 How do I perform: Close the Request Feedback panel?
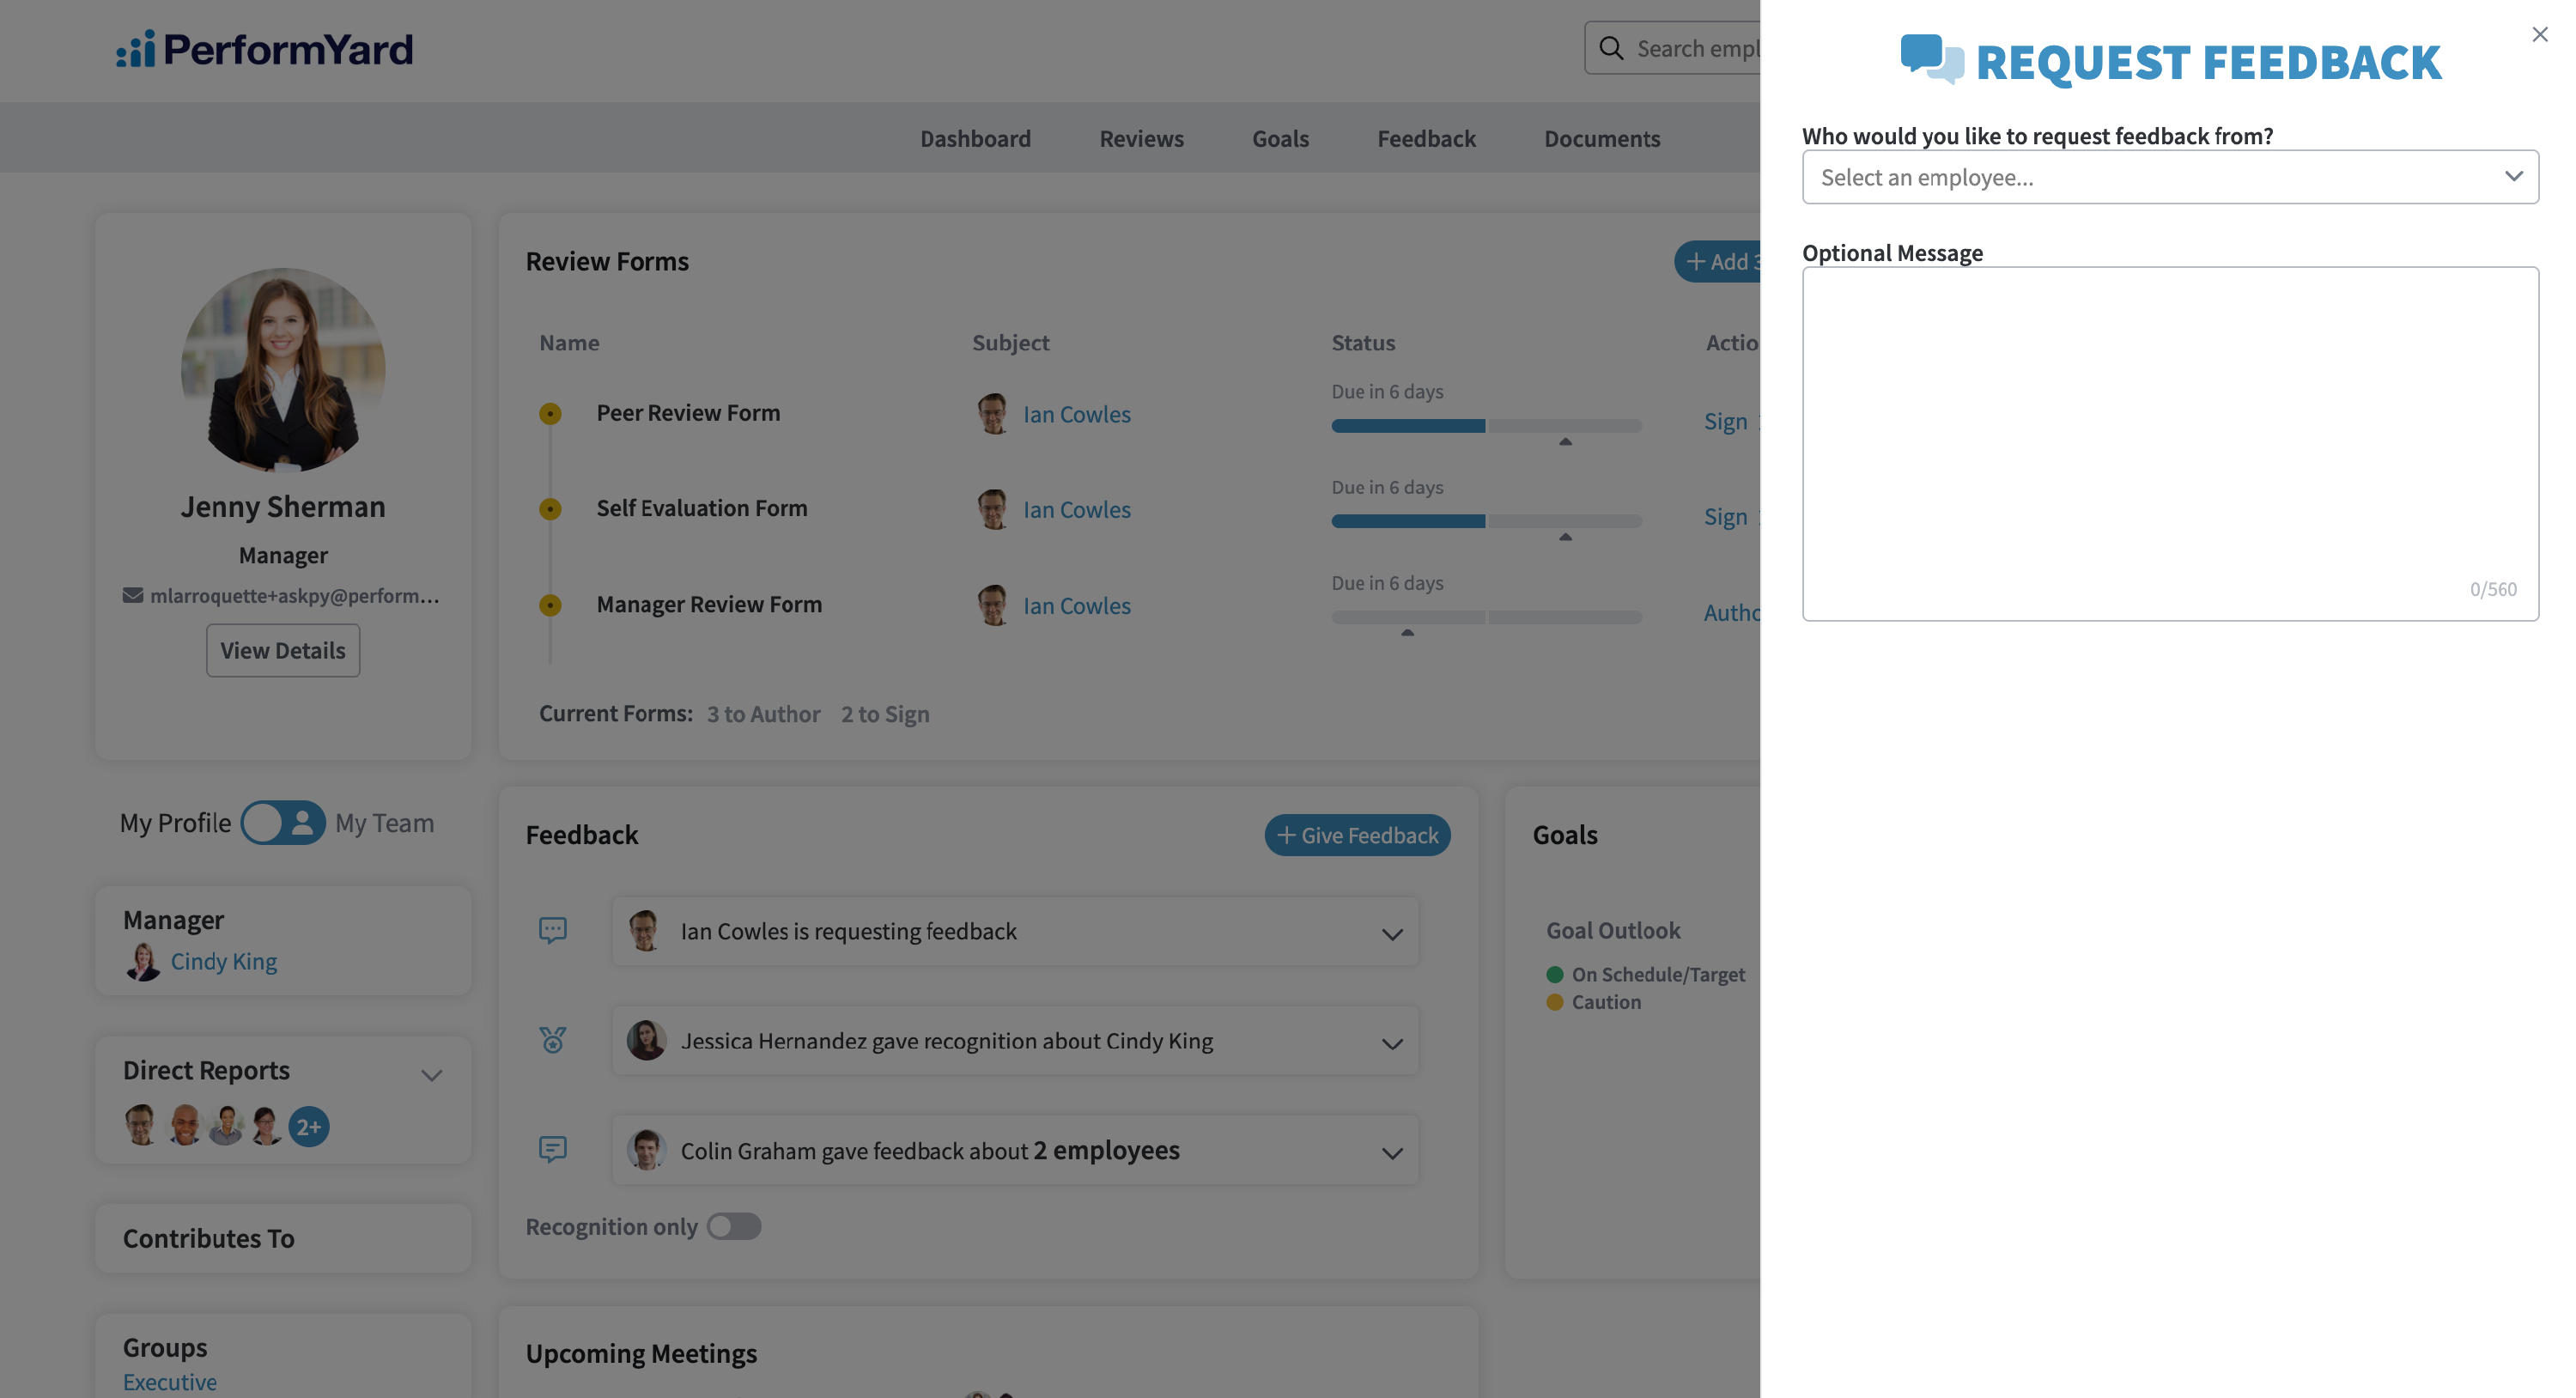click(x=2539, y=35)
